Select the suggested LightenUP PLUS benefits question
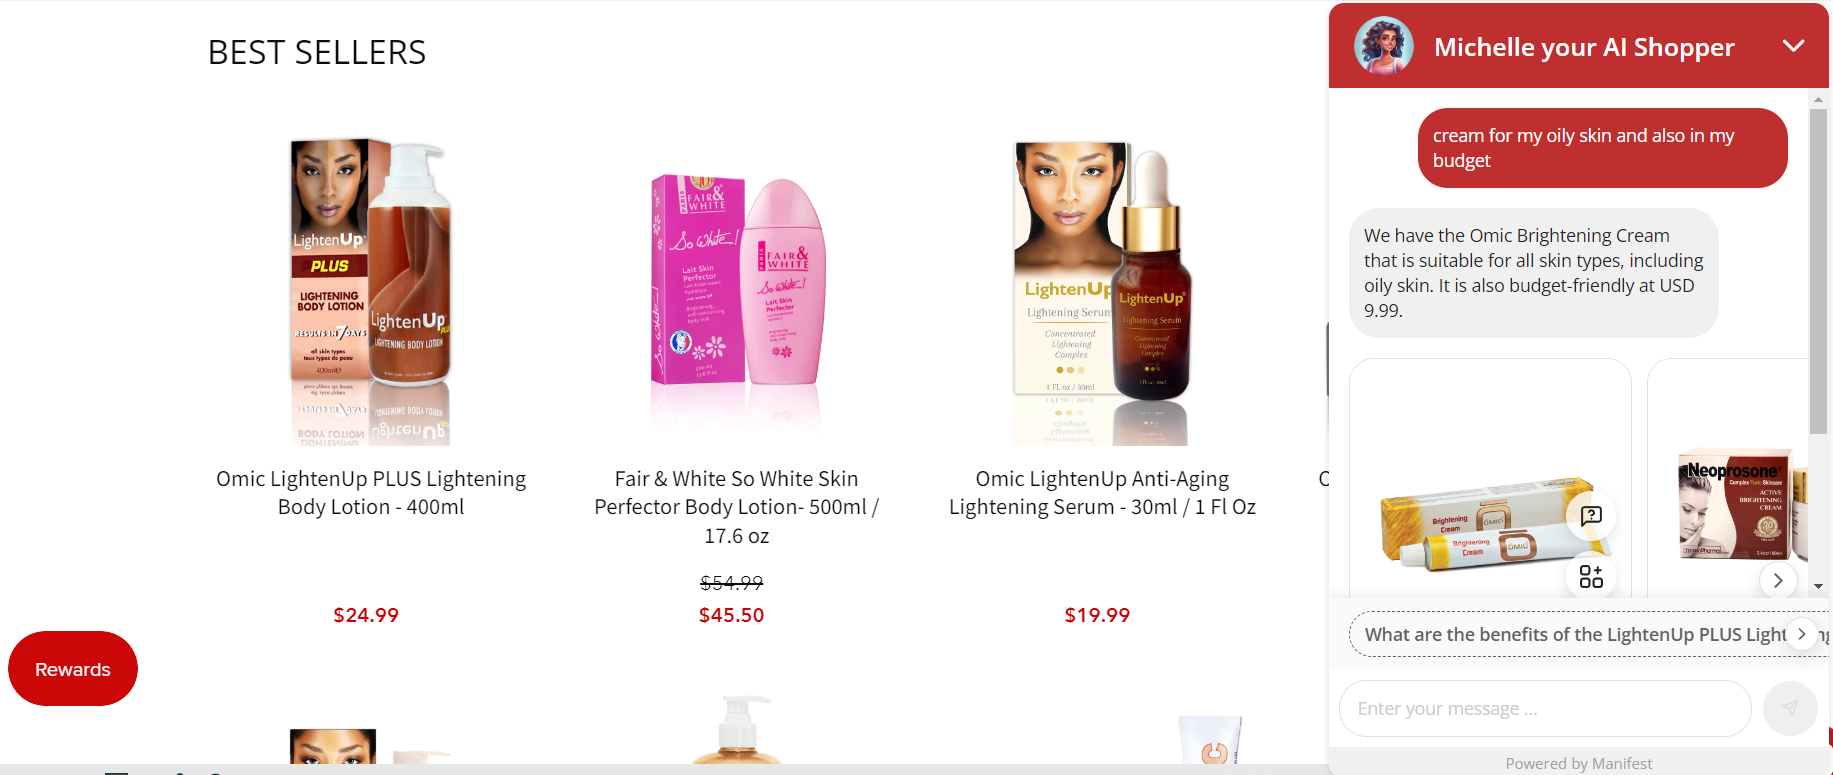This screenshot has height=775, width=1833. (1575, 634)
